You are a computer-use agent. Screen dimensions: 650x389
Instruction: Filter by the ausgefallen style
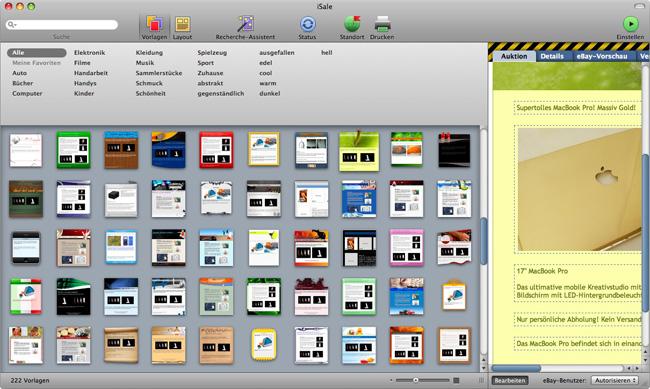[x=277, y=53]
